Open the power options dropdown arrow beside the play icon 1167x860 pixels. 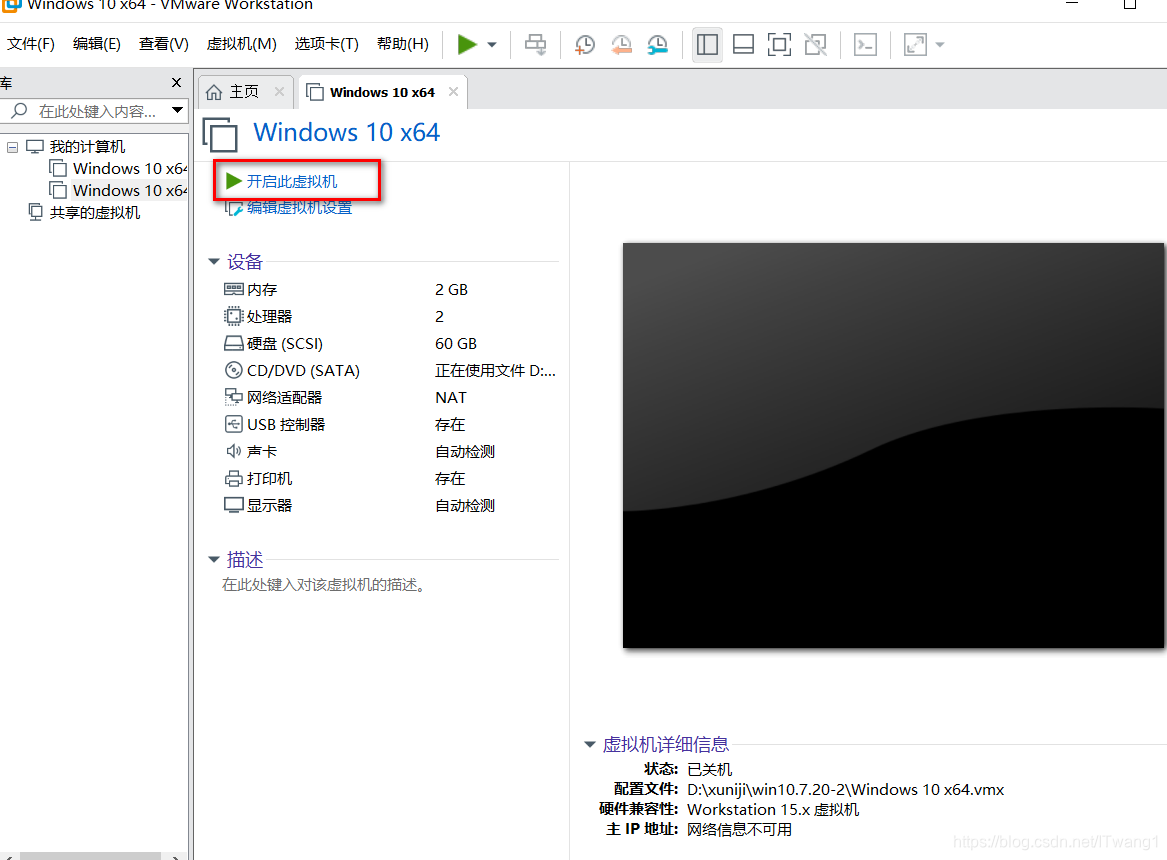tap(492, 45)
